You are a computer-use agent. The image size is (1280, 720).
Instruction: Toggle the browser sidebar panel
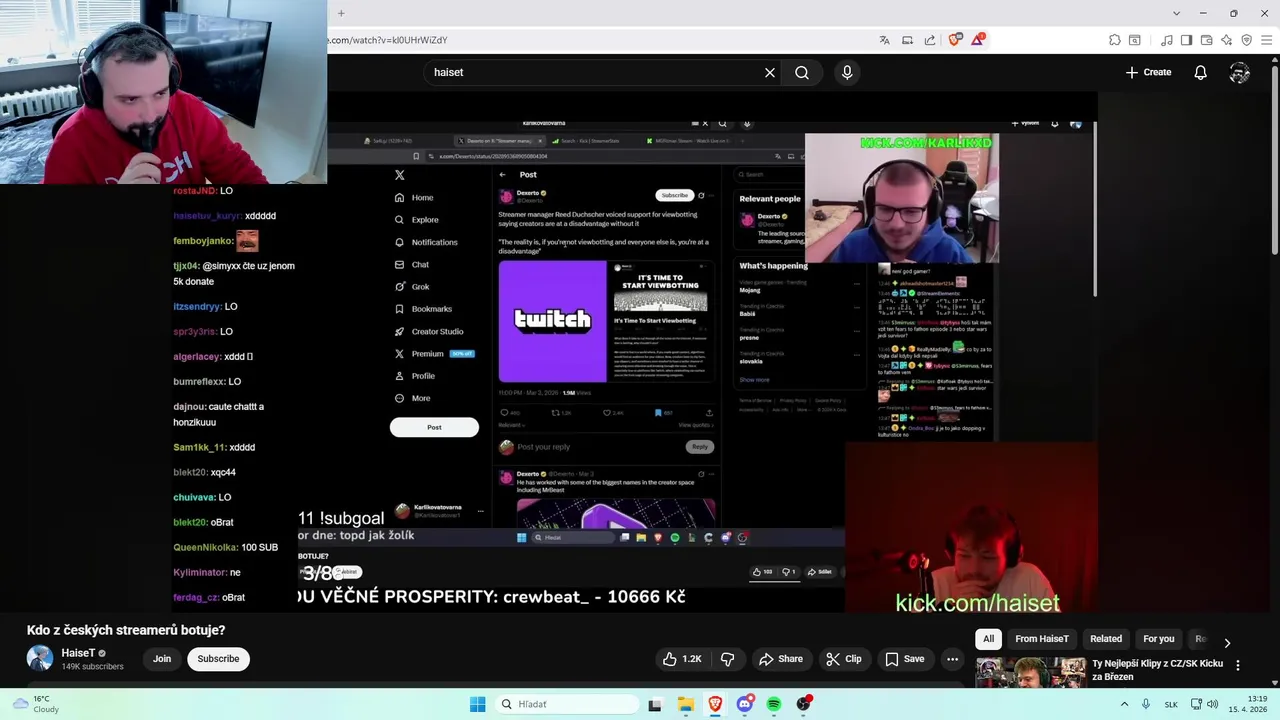tap(1186, 40)
